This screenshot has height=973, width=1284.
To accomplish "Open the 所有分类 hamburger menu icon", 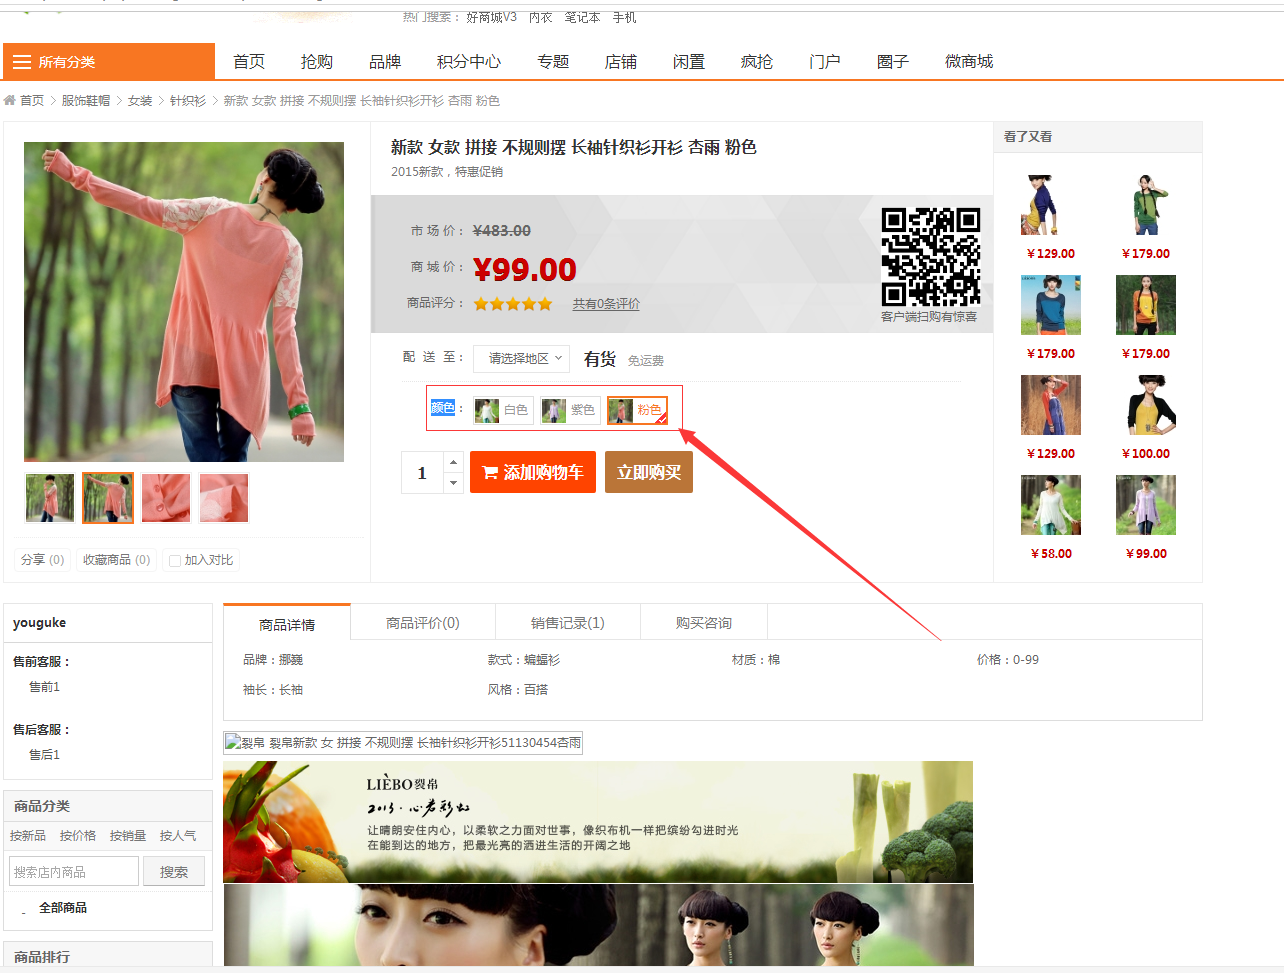I will (22, 62).
